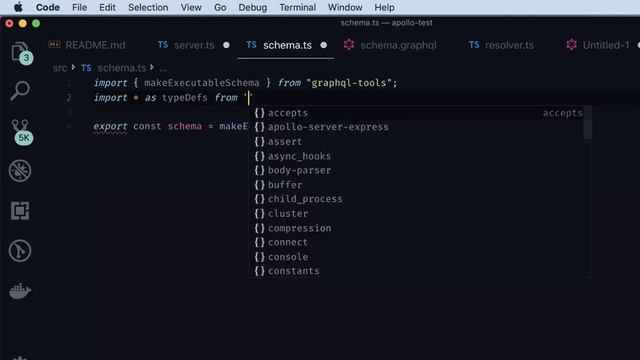Open the Docker whale icon in activity bar
The image size is (640, 360).
(x=20, y=291)
